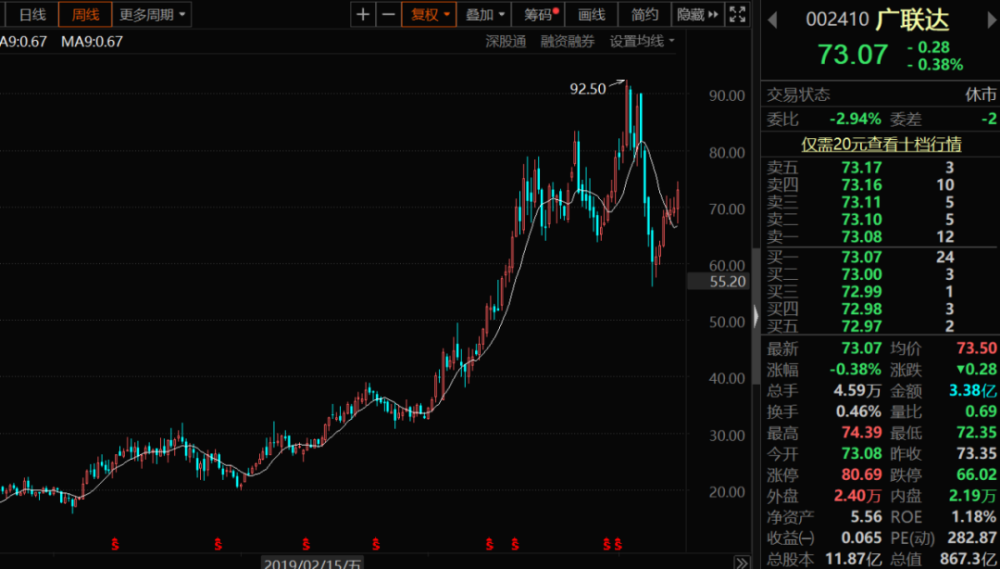Open 设置均线 moving average settings dropdown
Screen dimensions: 1000x569
642,41
